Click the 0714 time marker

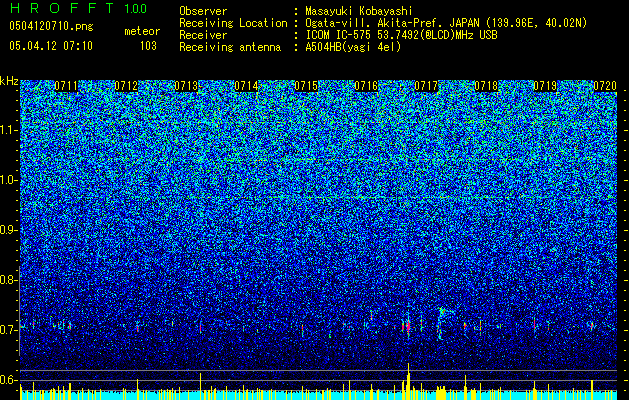246,86
